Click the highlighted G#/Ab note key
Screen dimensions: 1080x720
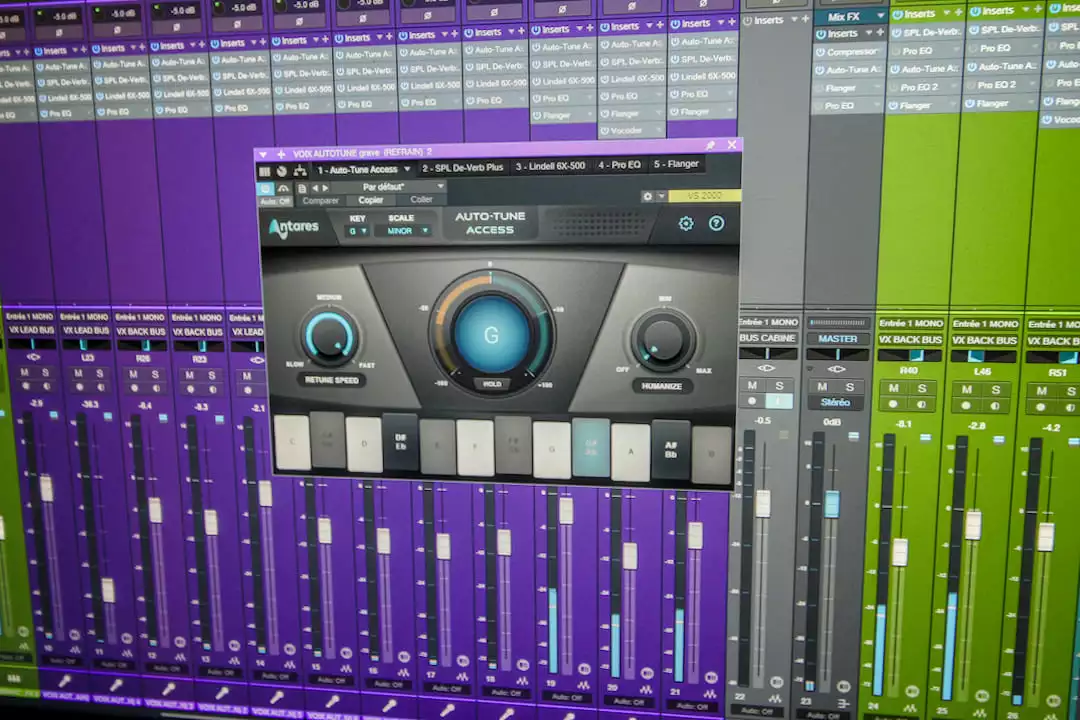(591, 446)
